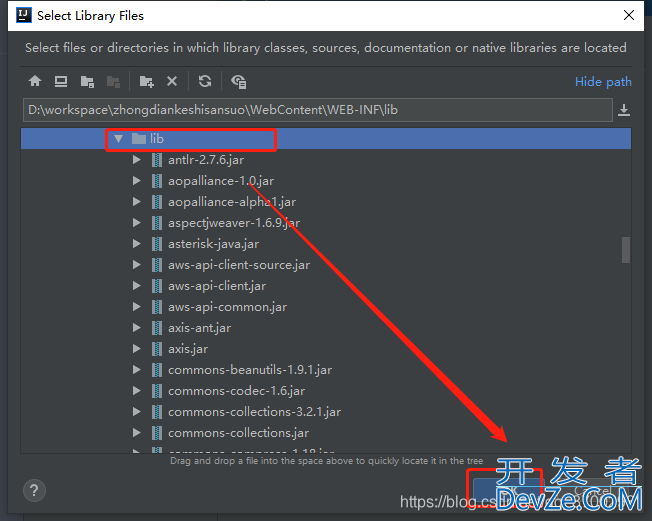Select the lib folder row

point(326,138)
